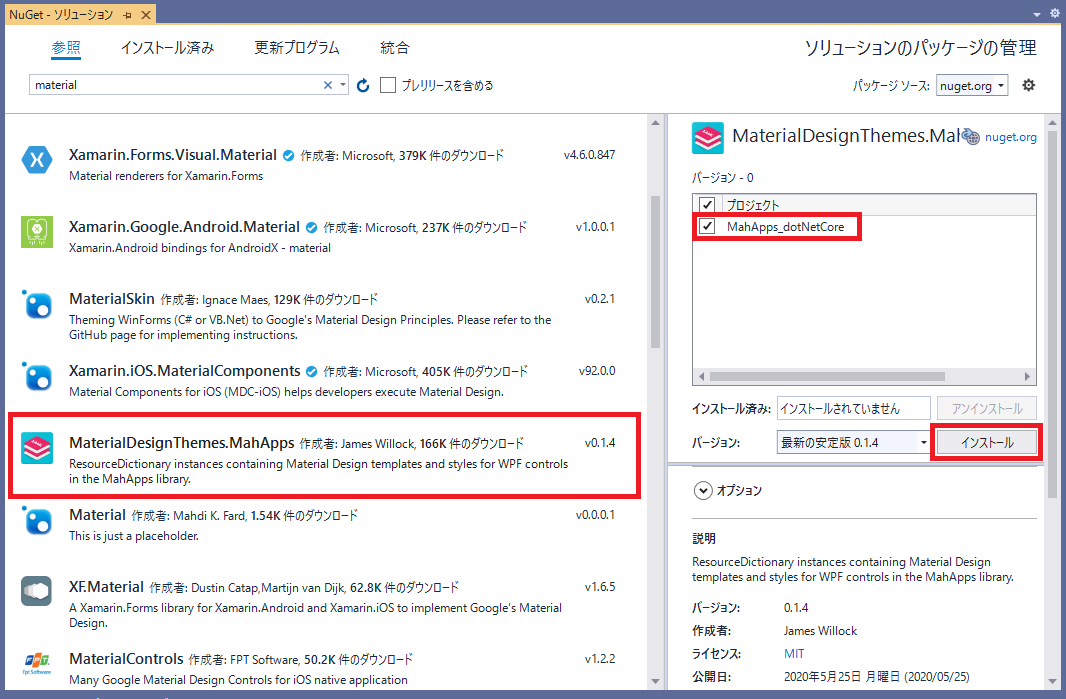The height and width of the screenshot is (699, 1066).
Task: Click the MaterialSkin package icon
Action: click(37, 305)
